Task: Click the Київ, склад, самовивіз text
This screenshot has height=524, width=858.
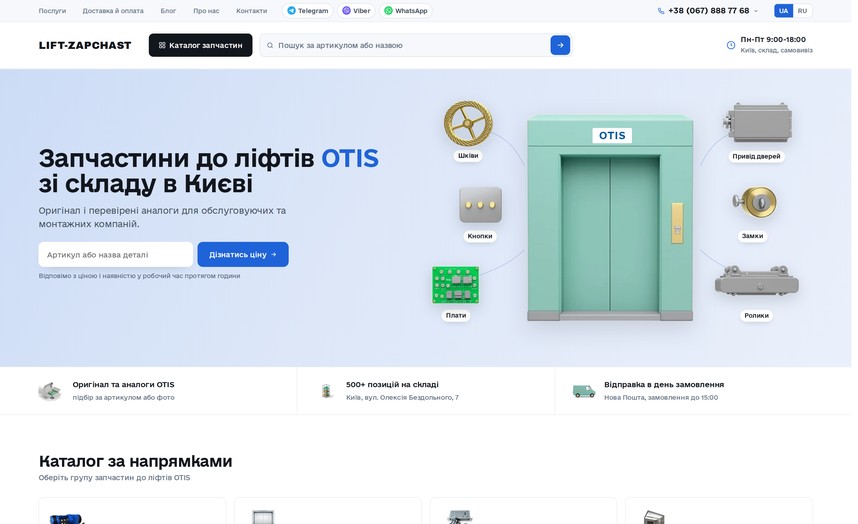Action: (x=776, y=50)
